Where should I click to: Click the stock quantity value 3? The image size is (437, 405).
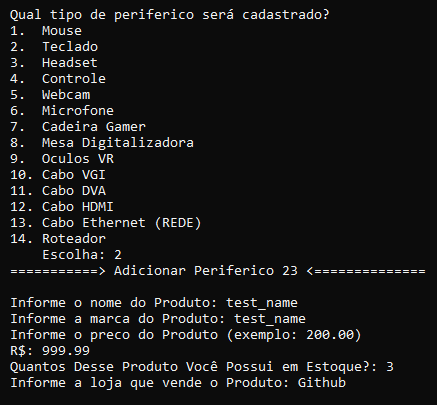[x=390, y=367]
